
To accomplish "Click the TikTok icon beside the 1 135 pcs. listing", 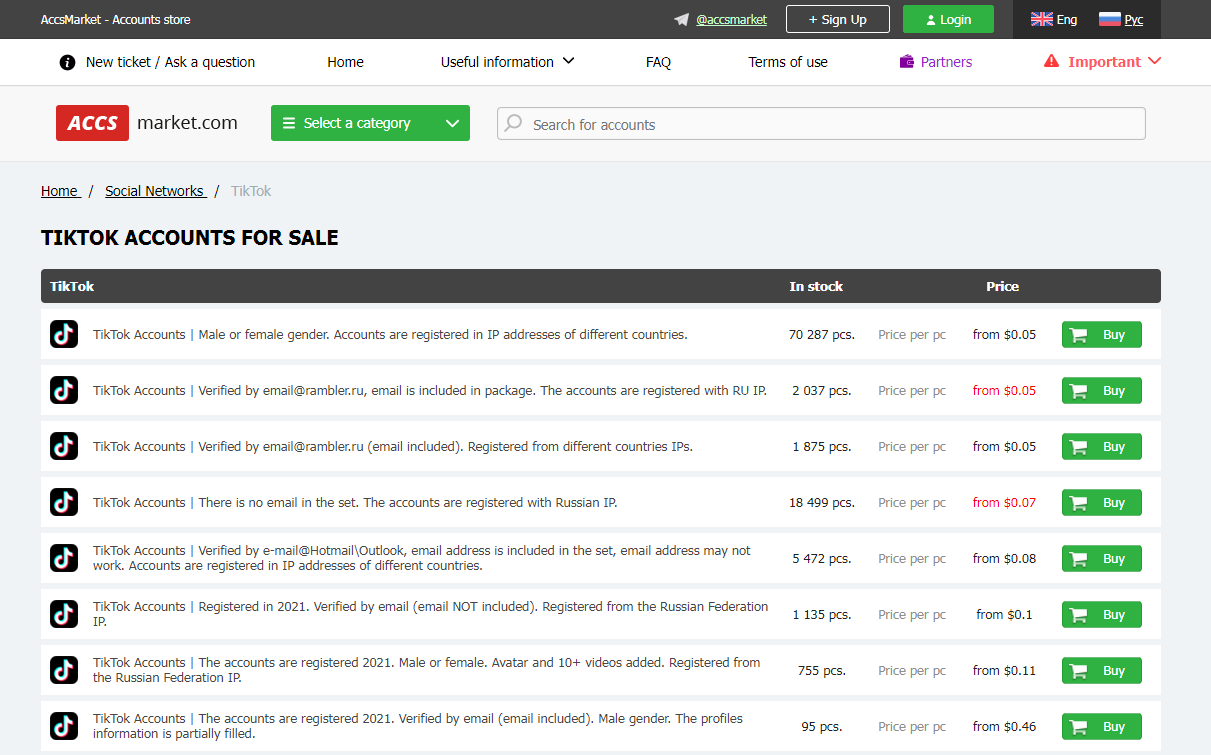I will 64,614.
